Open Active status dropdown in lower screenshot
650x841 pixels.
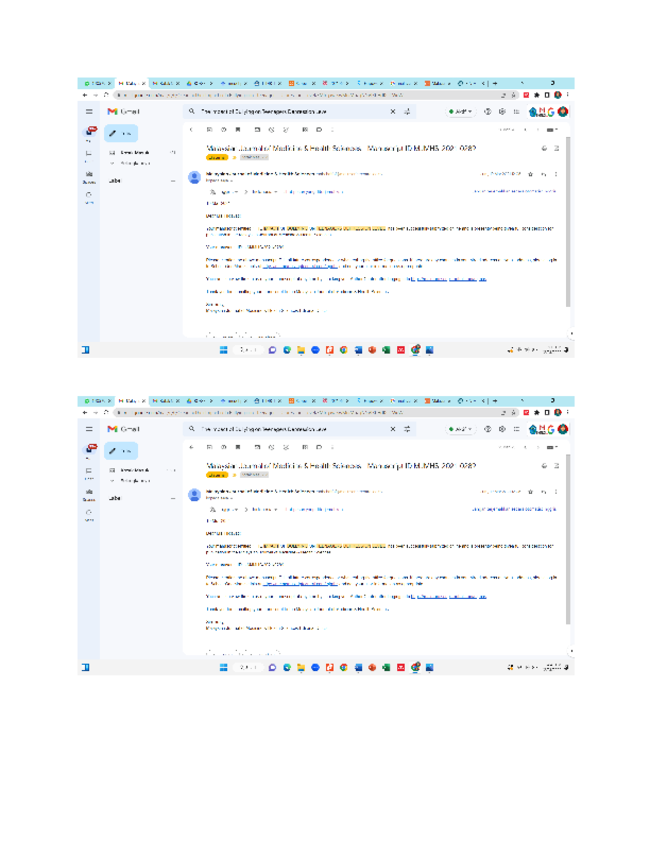pyautogui.click(x=461, y=429)
